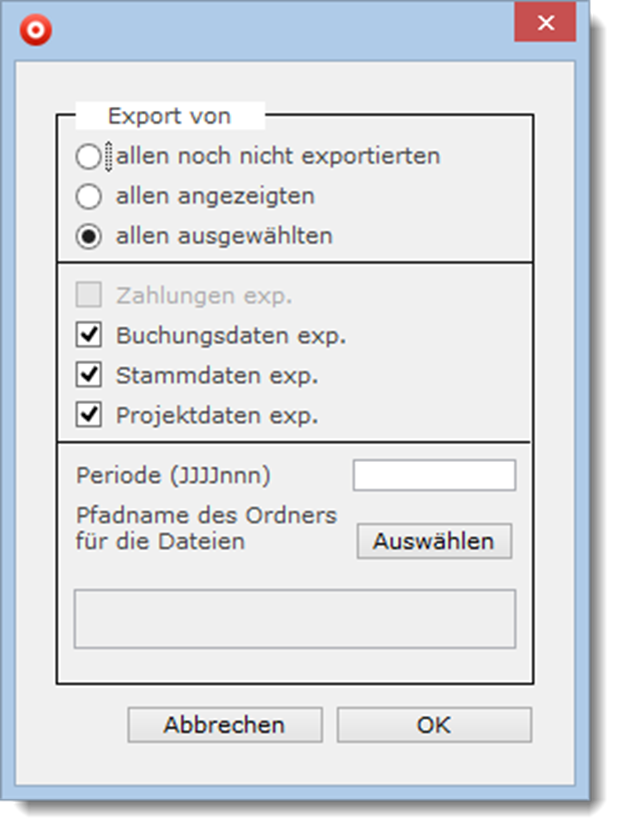This screenshot has height=831, width=620.
Task: Click the 'Stammdaten exp.' label text
Action: point(217,376)
